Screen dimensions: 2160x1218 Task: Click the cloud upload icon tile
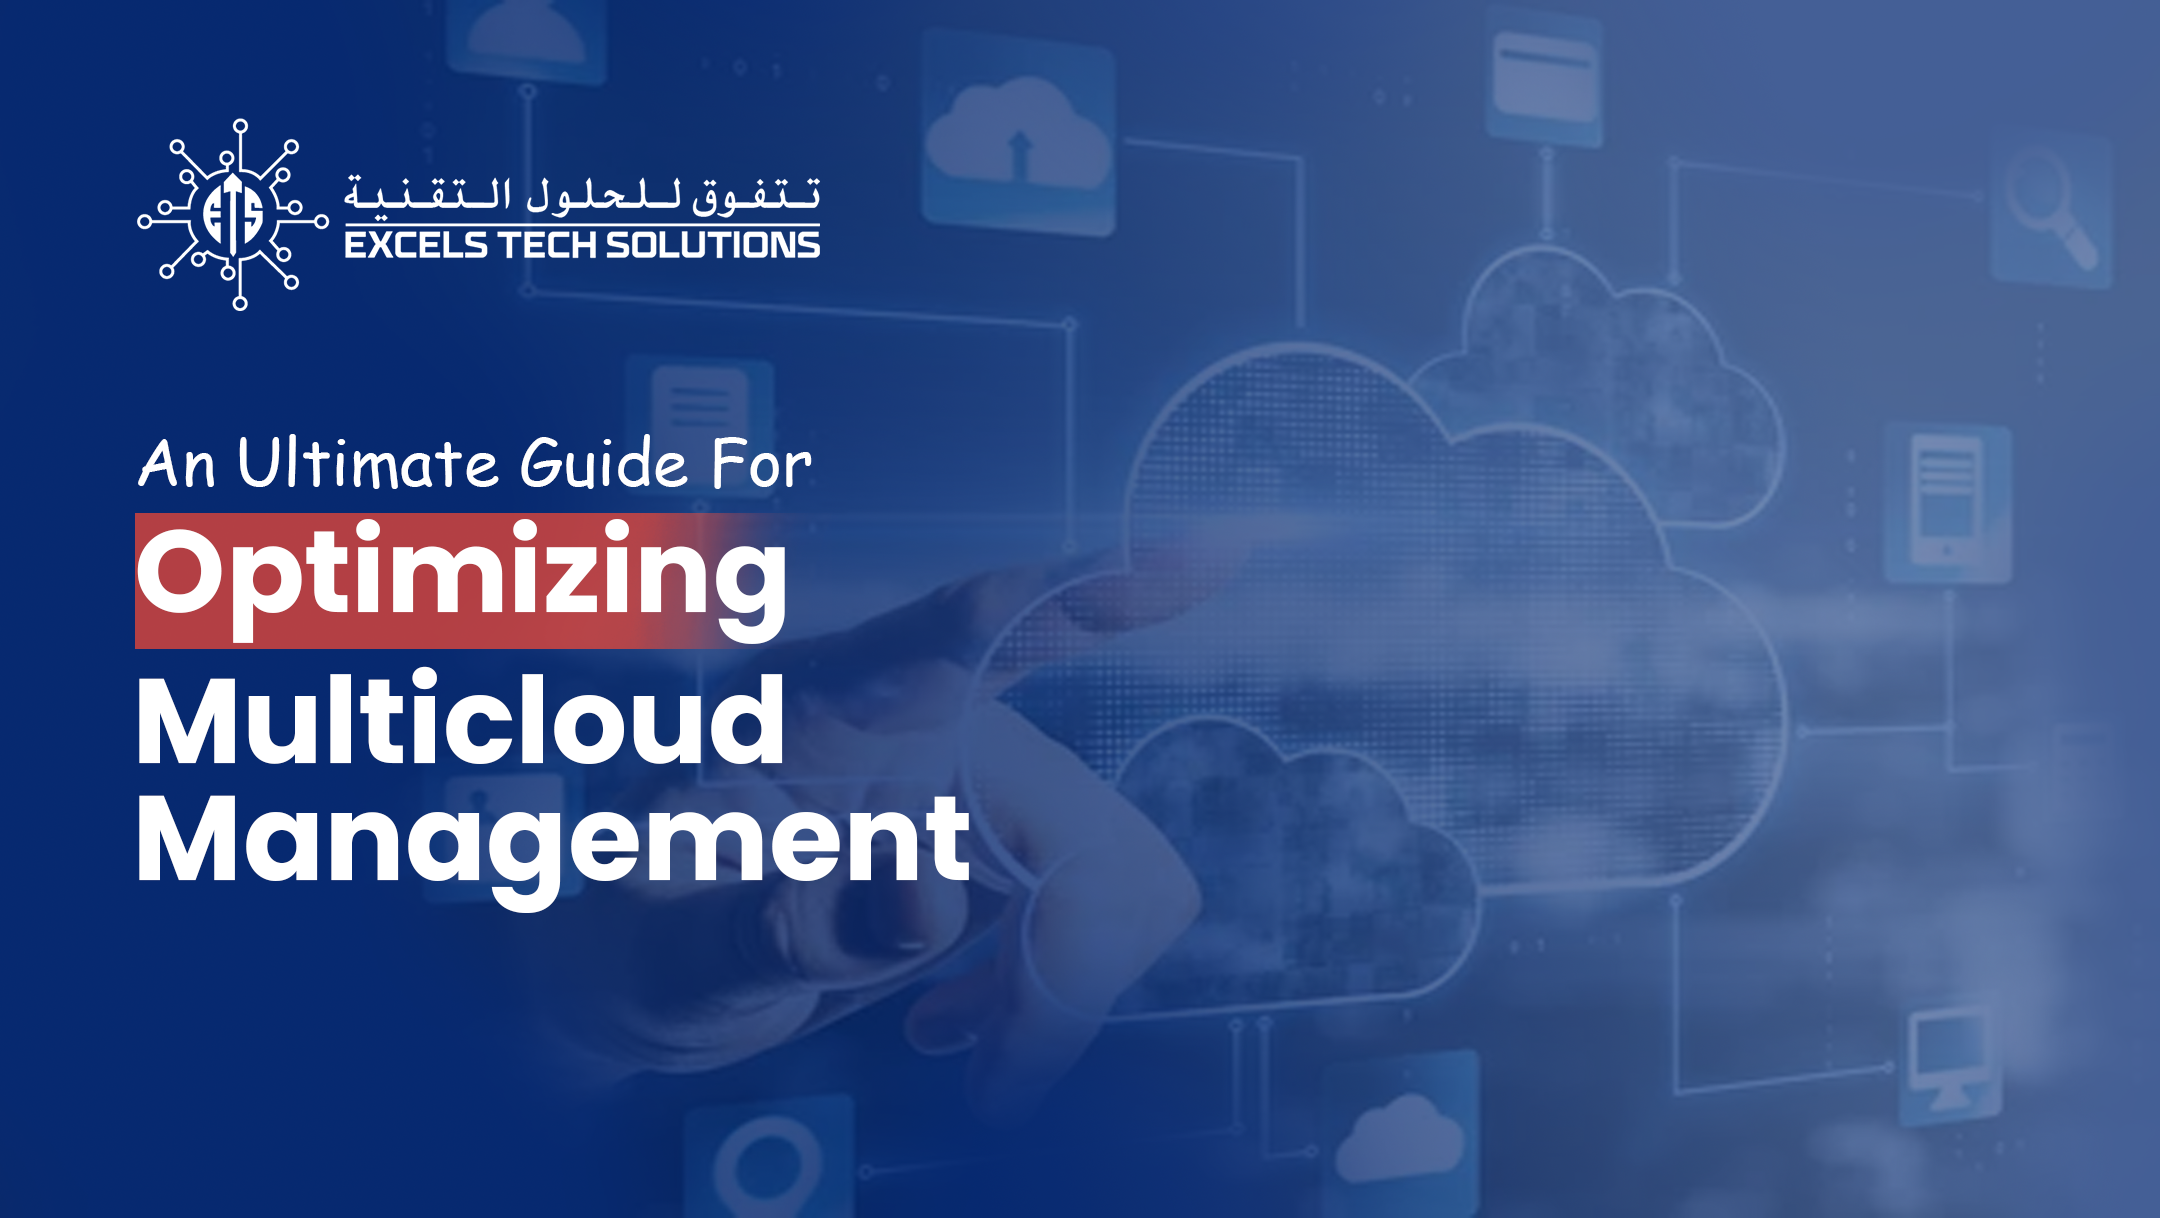click(x=1018, y=135)
